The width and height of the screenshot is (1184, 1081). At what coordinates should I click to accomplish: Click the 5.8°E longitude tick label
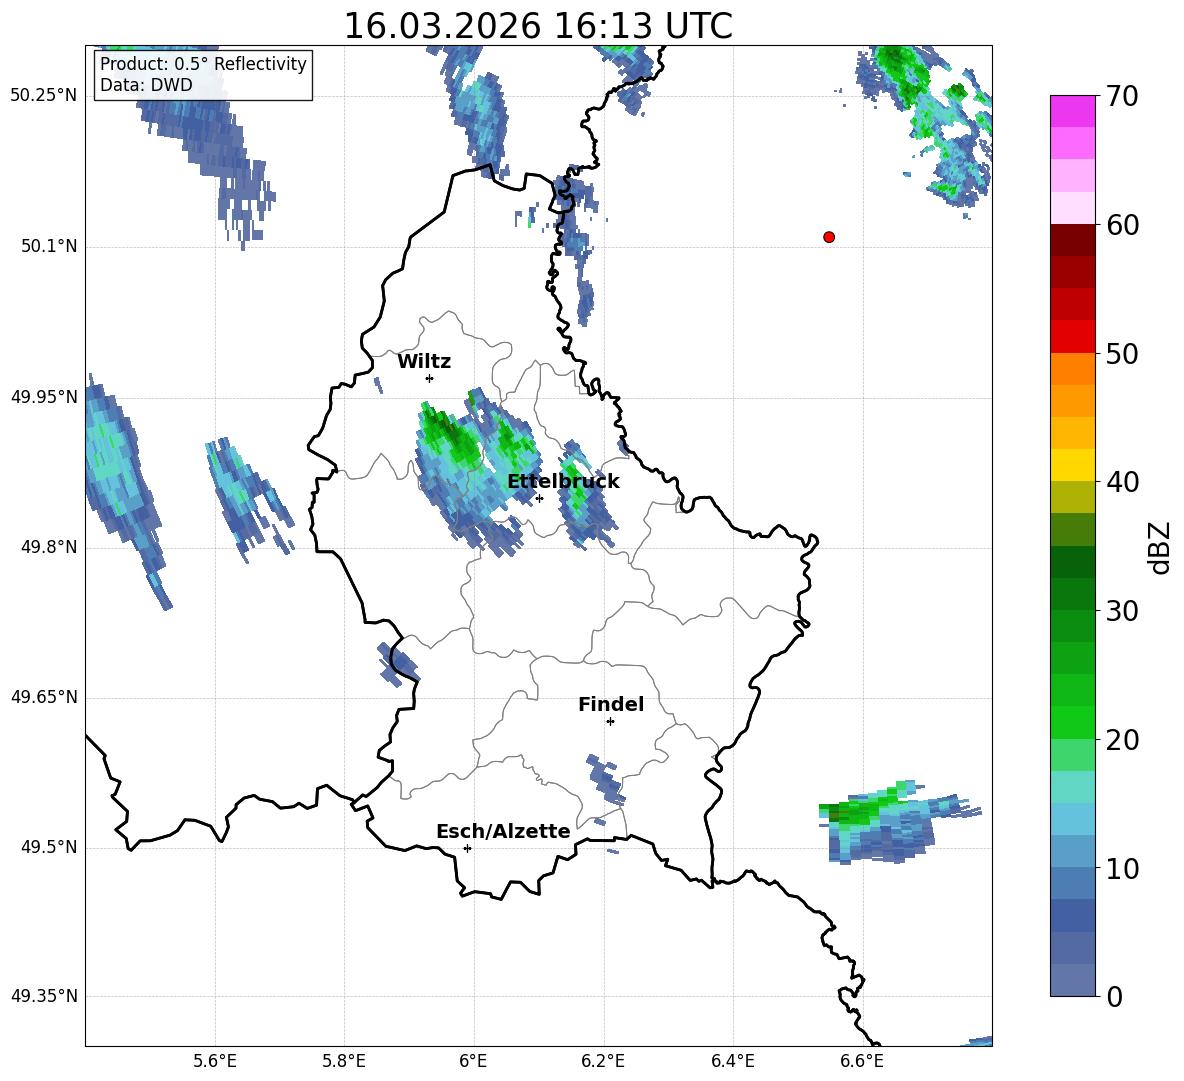point(344,1061)
